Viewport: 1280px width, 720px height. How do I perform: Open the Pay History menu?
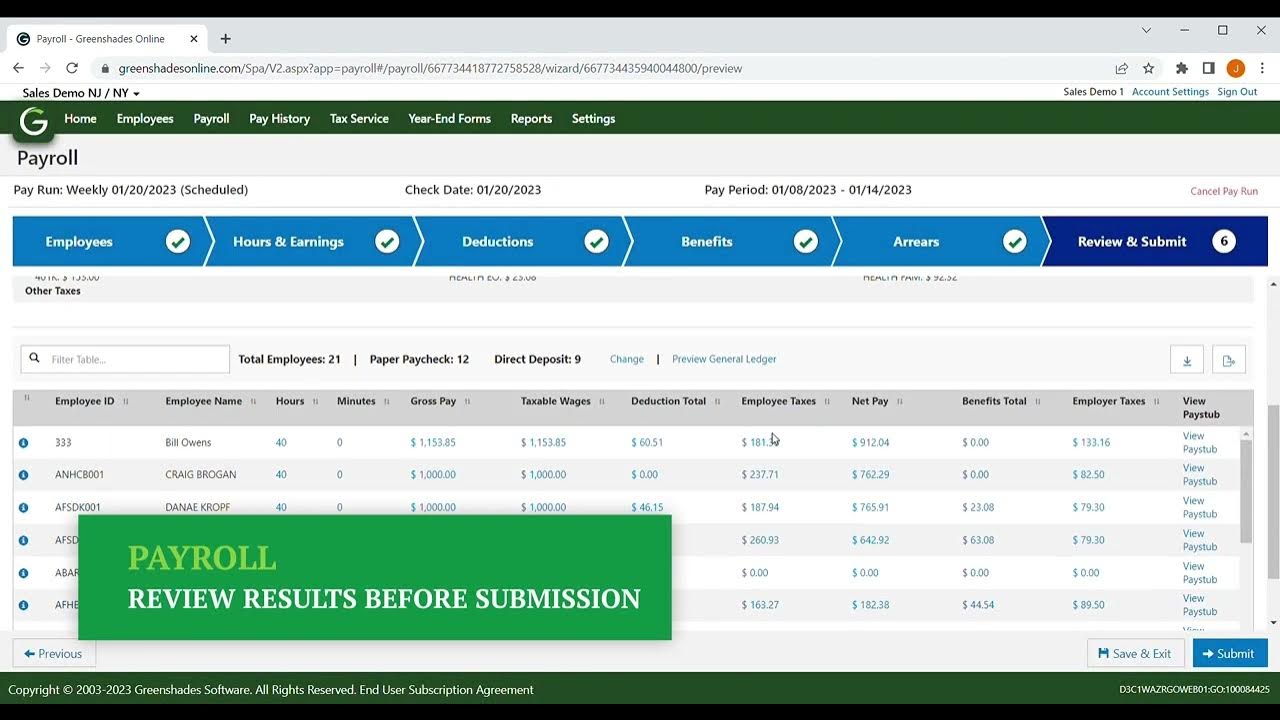point(279,119)
